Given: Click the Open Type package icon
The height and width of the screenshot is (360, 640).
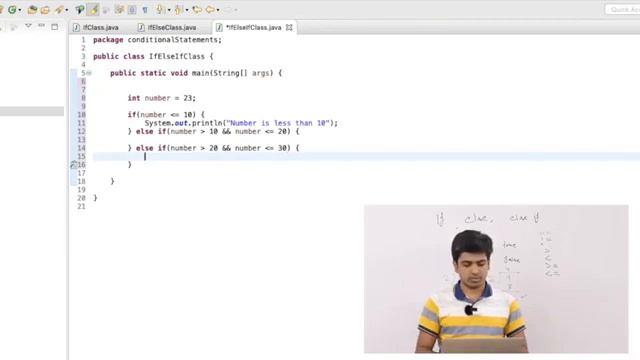Looking at the screenshot, I should coord(32,9).
